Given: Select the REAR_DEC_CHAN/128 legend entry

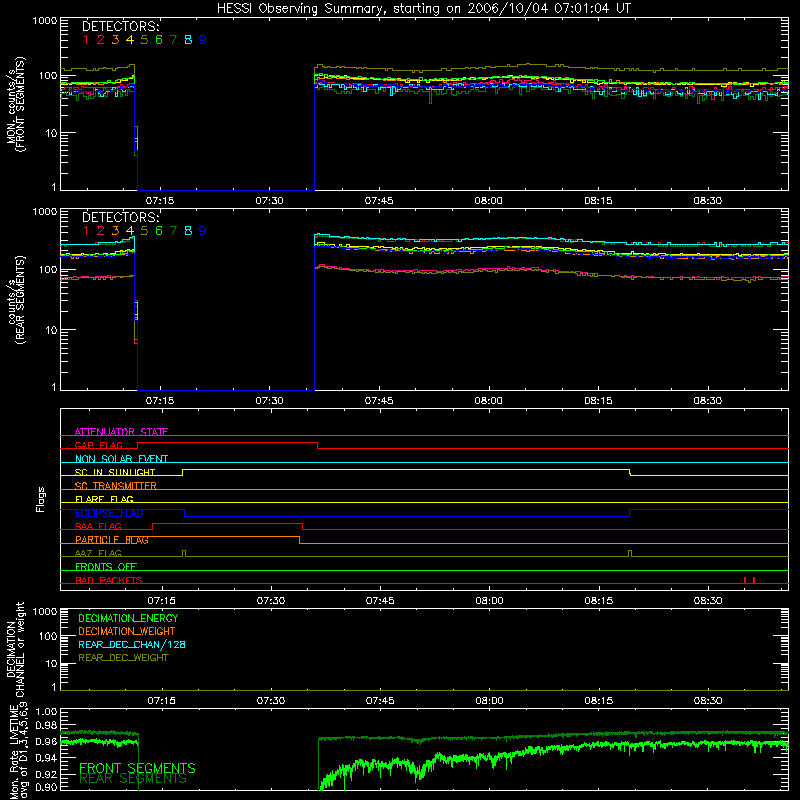Looking at the screenshot, I should pos(132,645).
